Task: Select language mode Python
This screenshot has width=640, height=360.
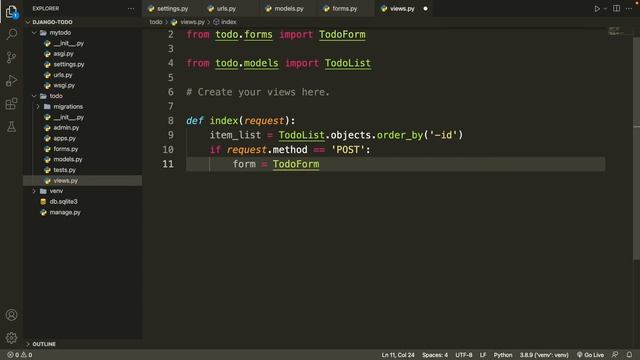Action: [x=503, y=355]
